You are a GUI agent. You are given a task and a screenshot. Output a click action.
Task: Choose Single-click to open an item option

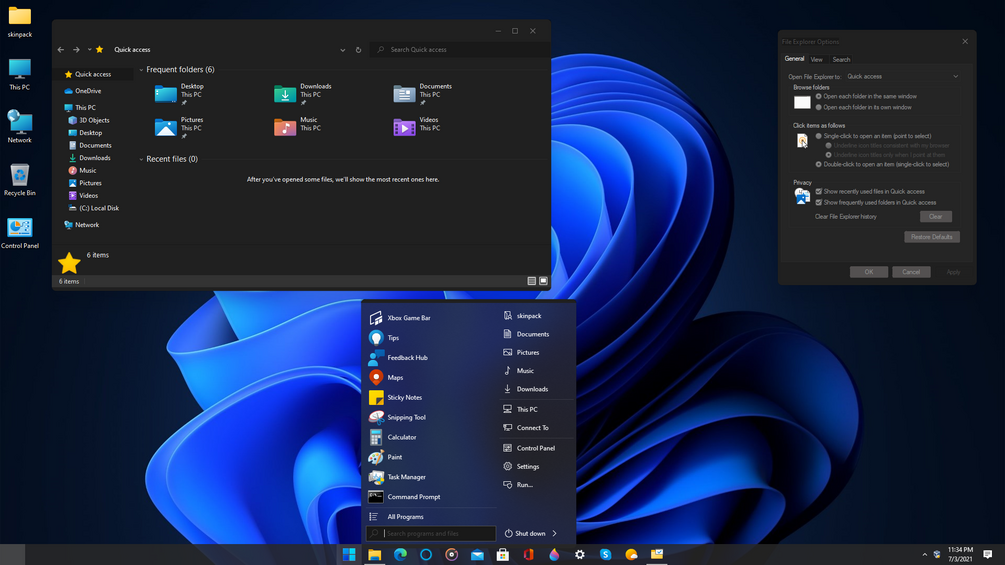[x=818, y=136]
